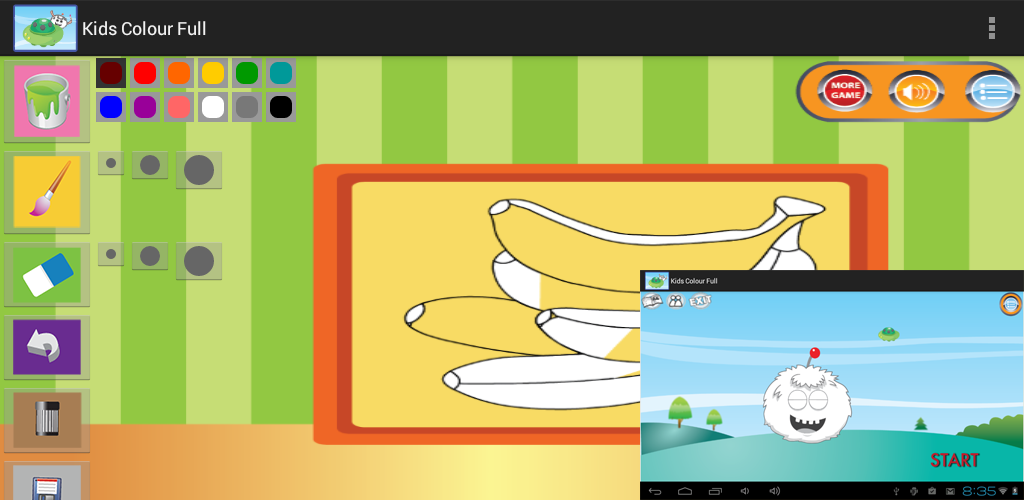Open the More Game button
This screenshot has width=1024, height=500.
[x=846, y=91]
